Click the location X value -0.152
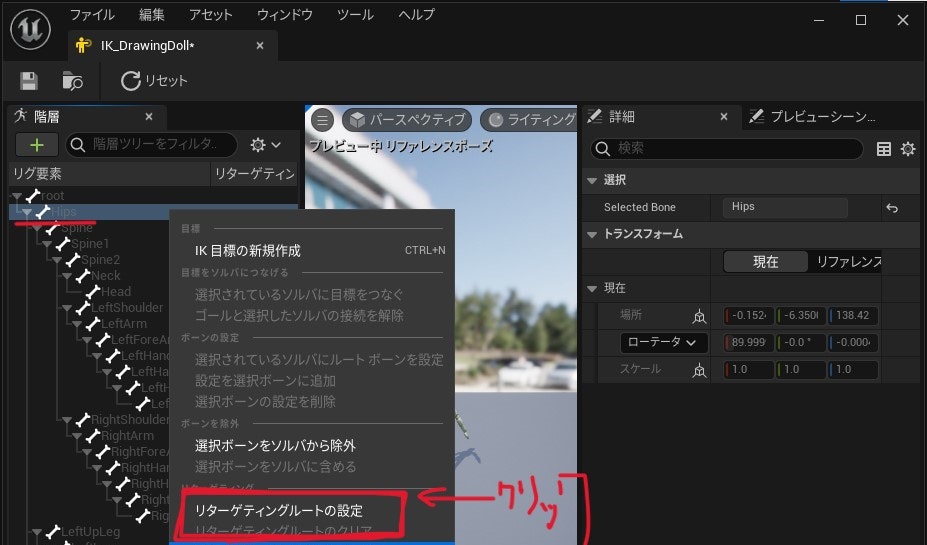 [x=749, y=316]
